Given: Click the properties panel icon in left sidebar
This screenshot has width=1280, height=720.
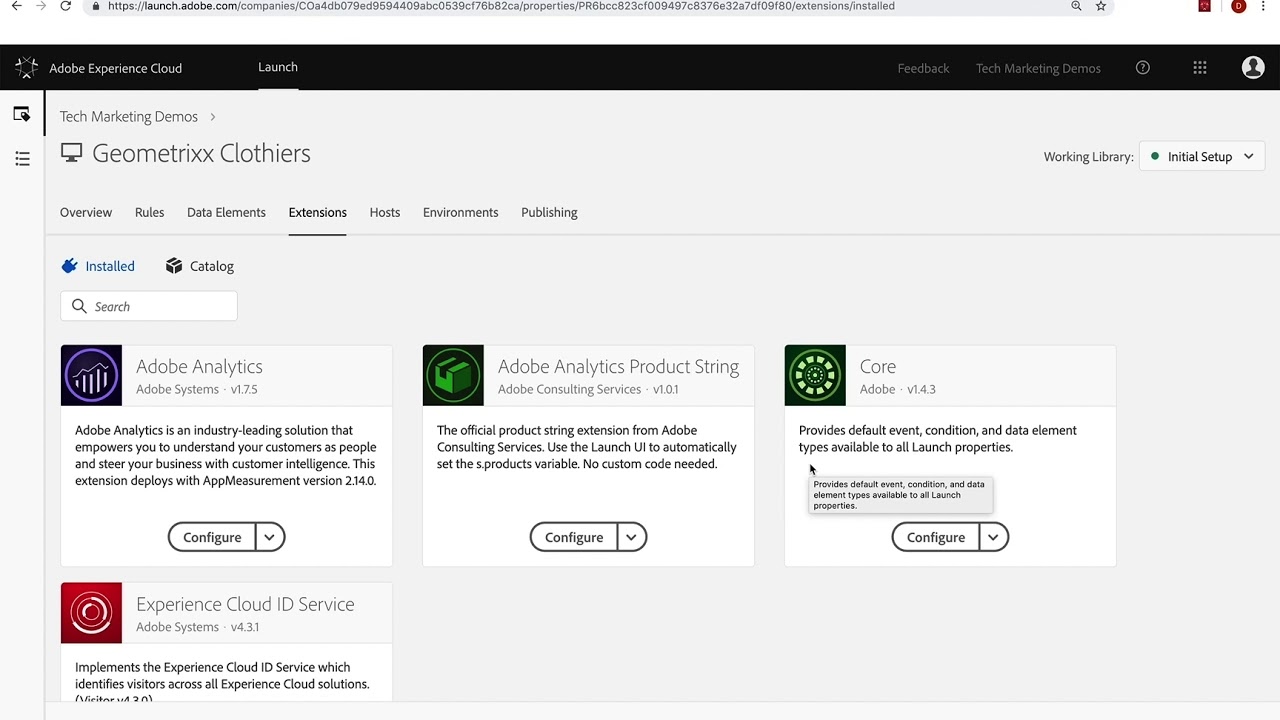Looking at the screenshot, I should click(22, 114).
